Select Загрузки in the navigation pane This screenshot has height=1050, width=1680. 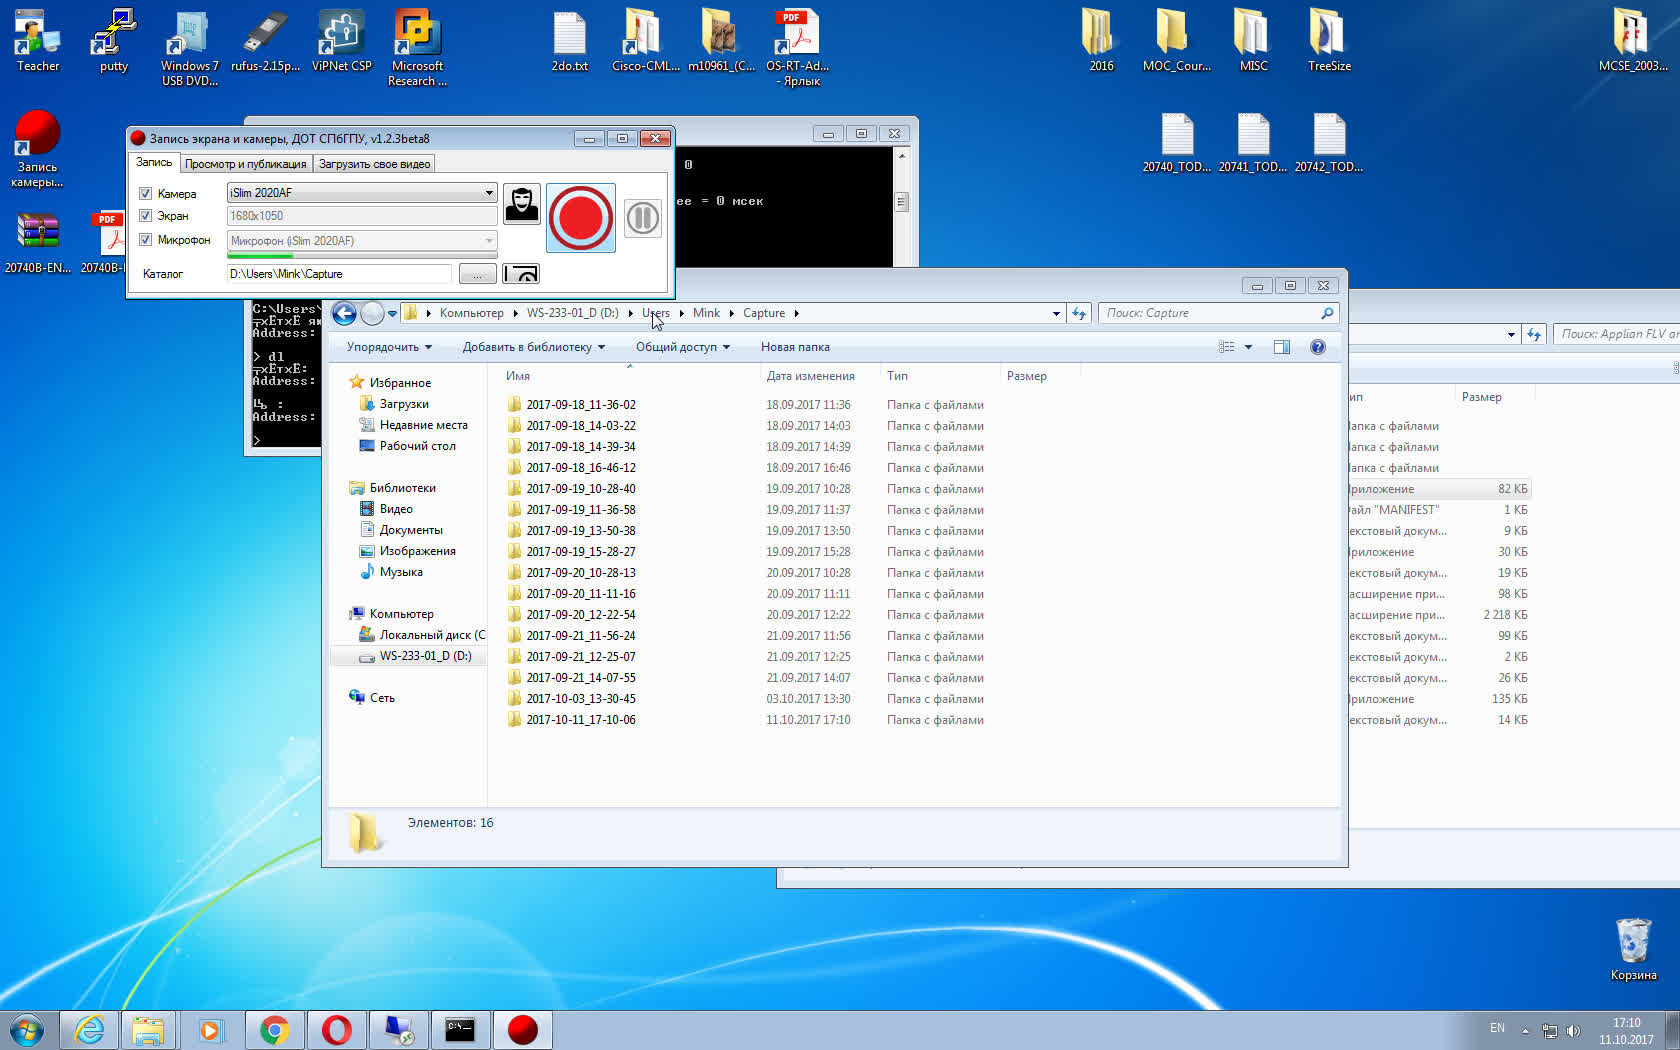(404, 404)
